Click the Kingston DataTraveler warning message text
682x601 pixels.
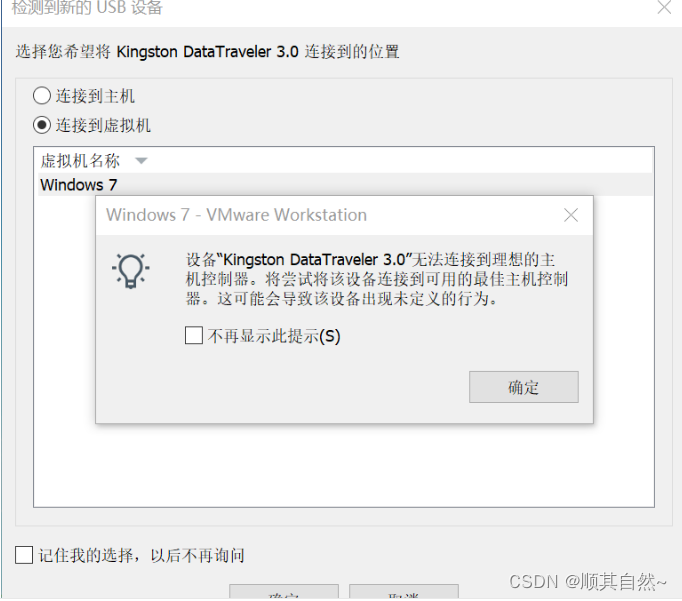coord(377,279)
